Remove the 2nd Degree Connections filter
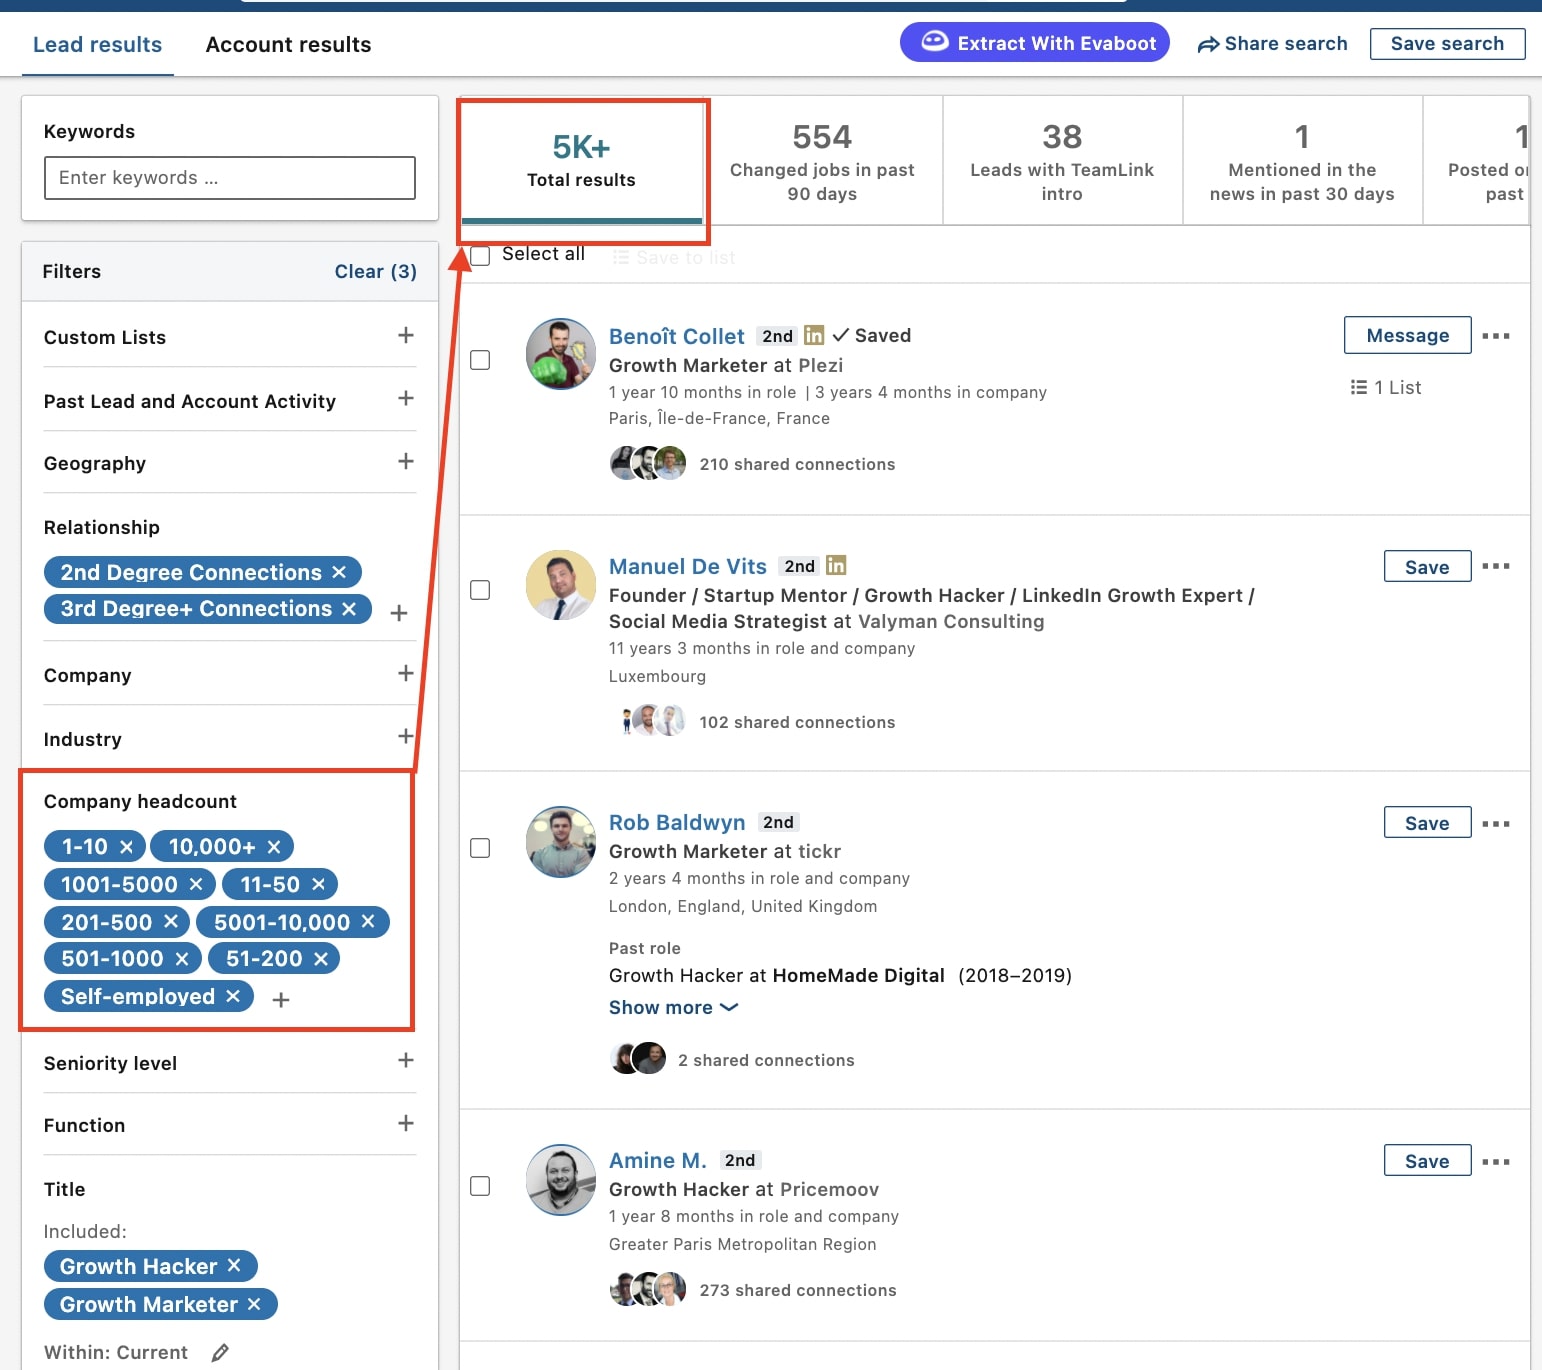1542x1370 pixels. (339, 572)
